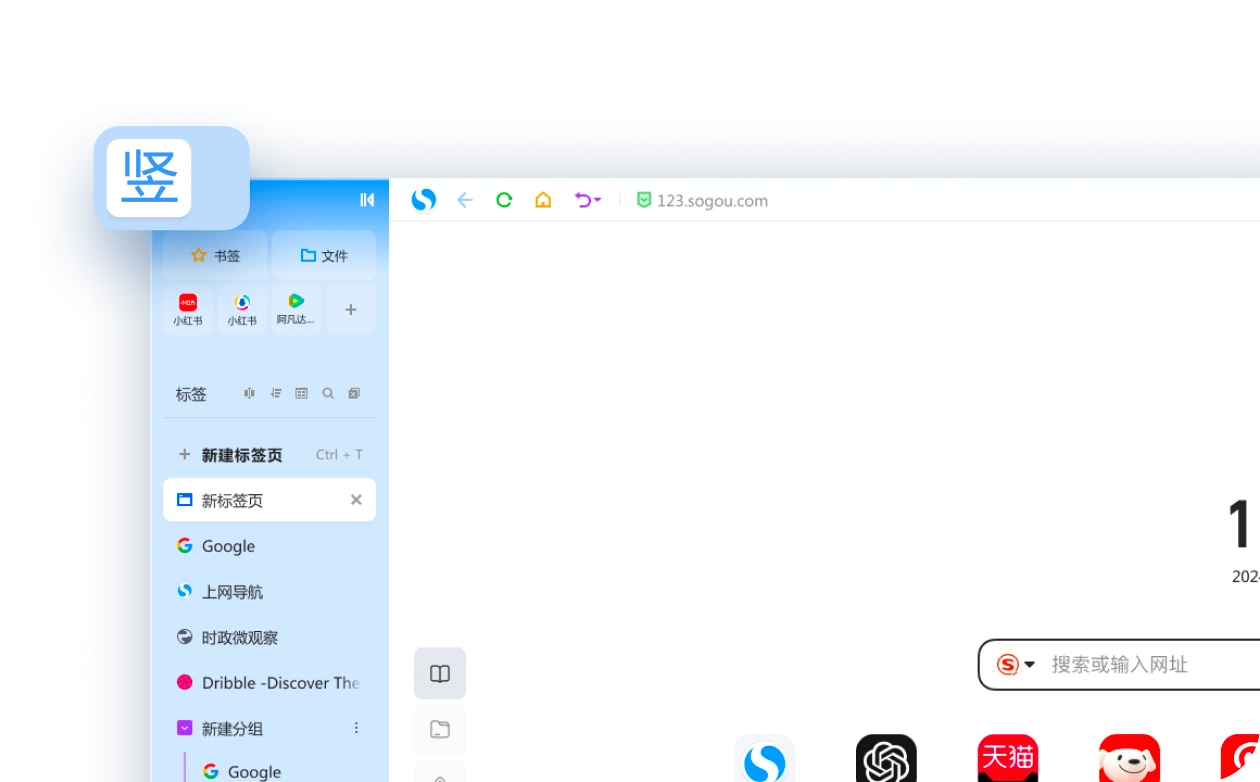Switch to the 书签 tab

click(x=213, y=255)
